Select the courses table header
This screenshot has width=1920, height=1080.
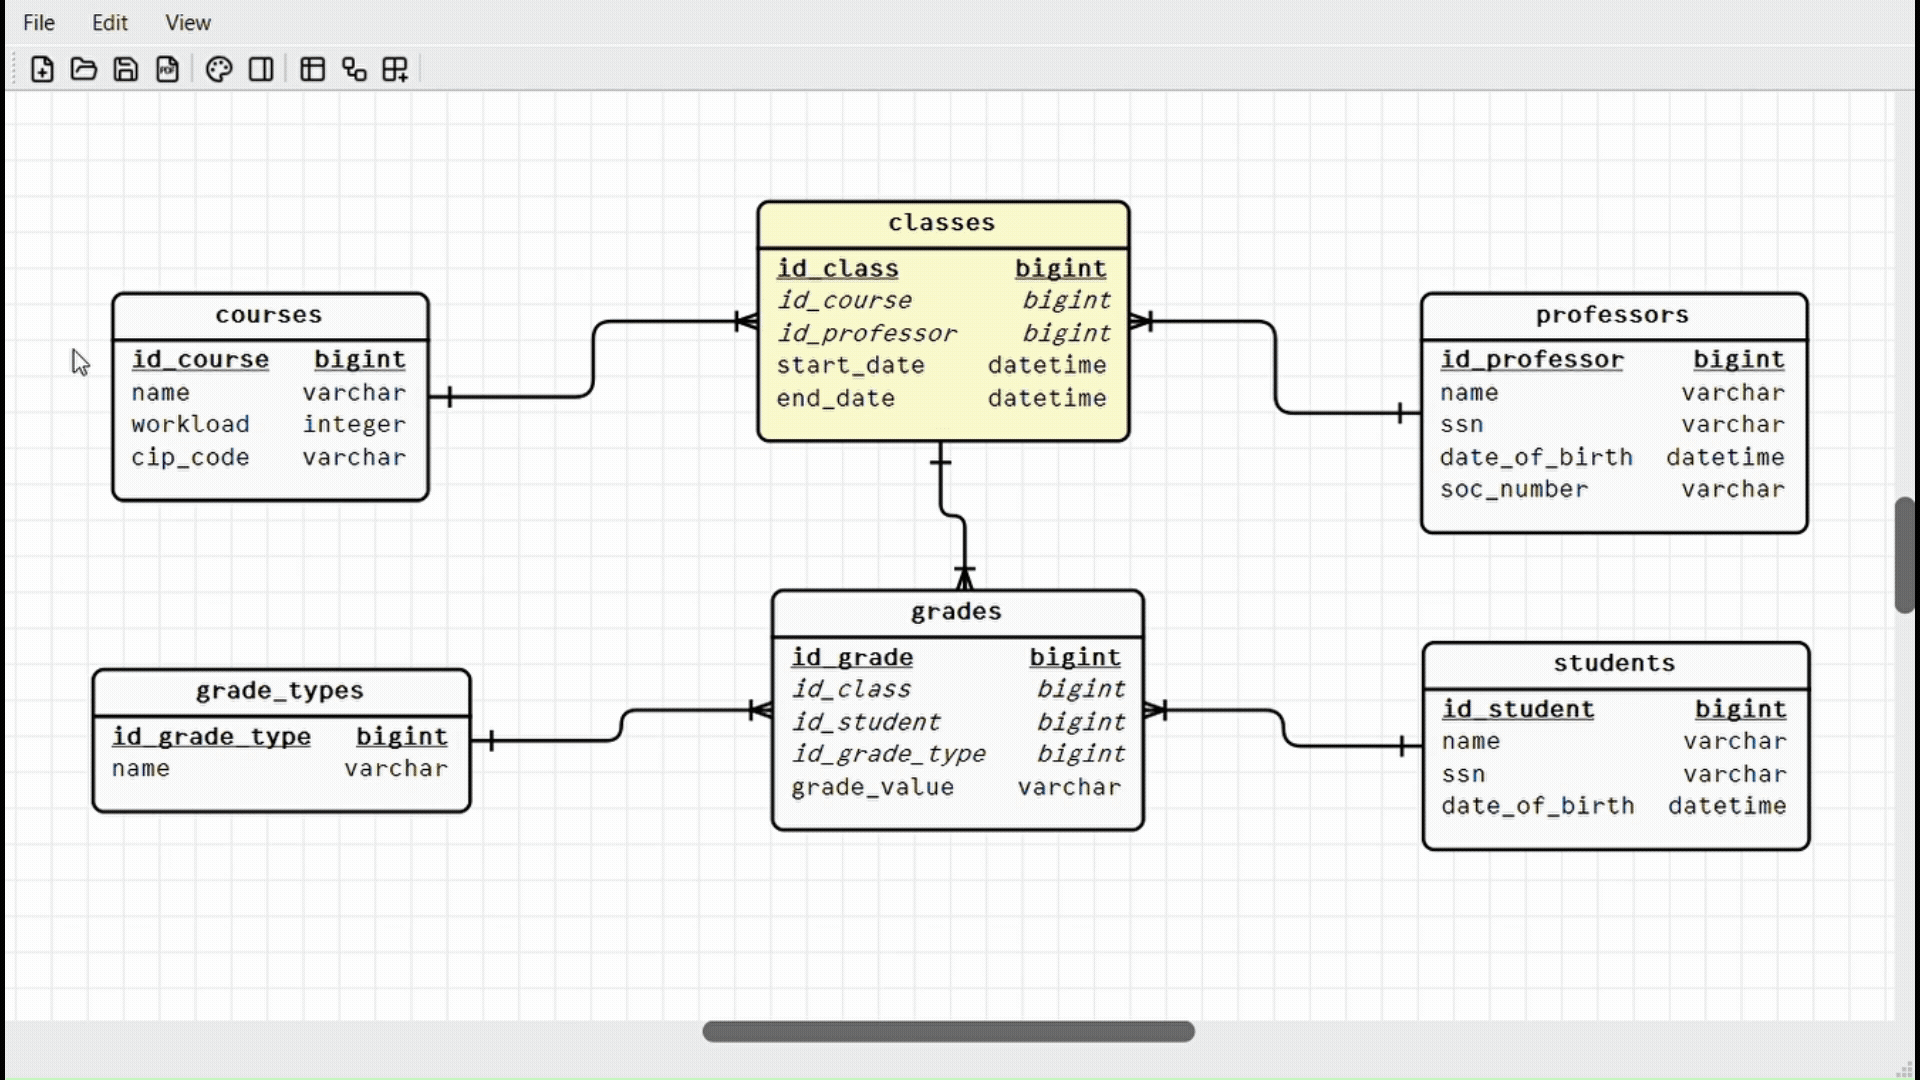tap(269, 315)
